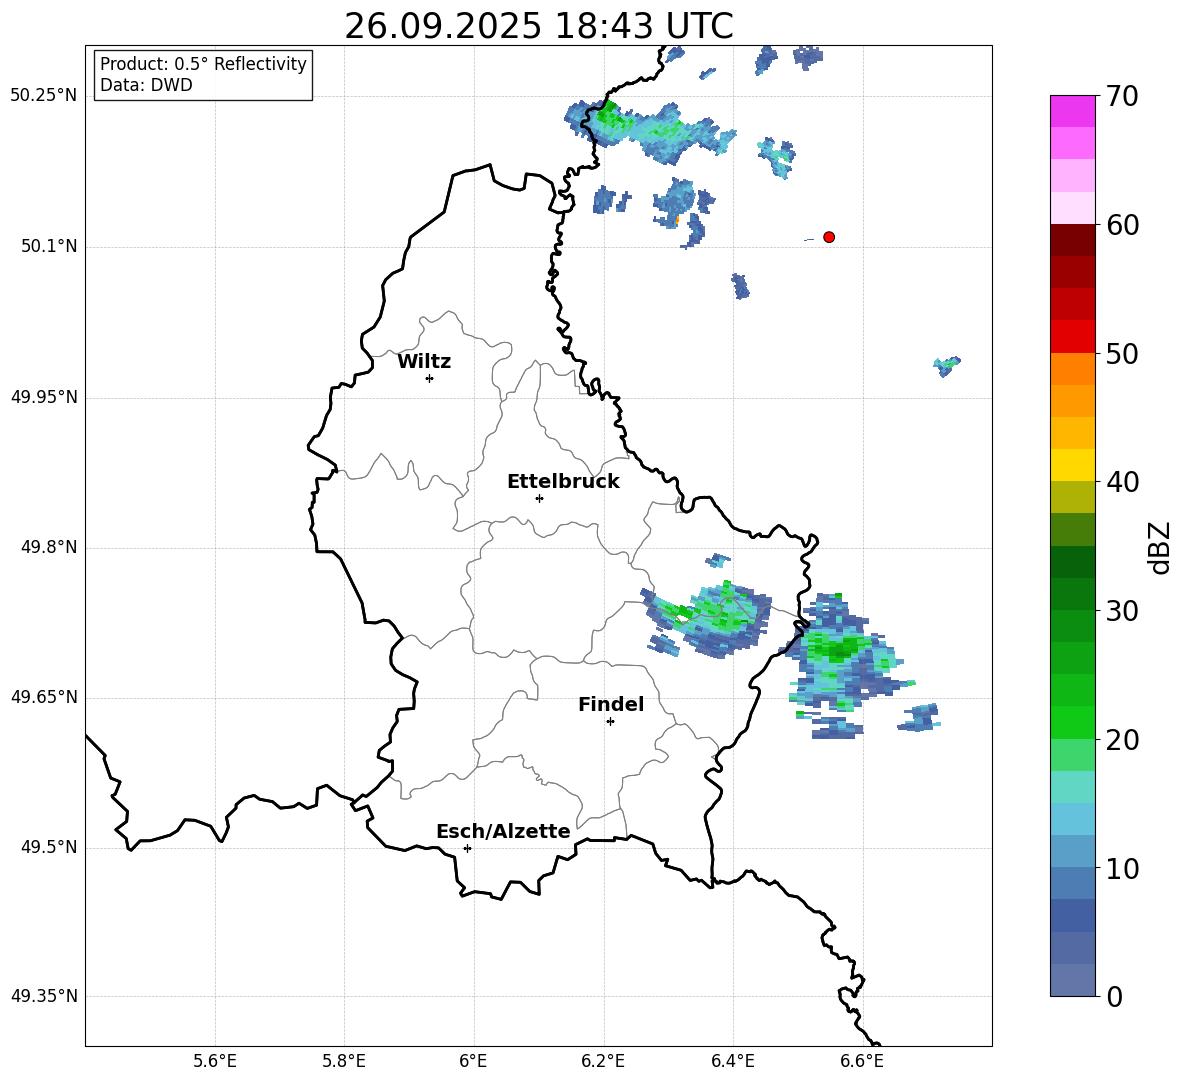Click the 49.95°N latitude label
This screenshot has width=1184, height=1081.
[x=44, y=397]
